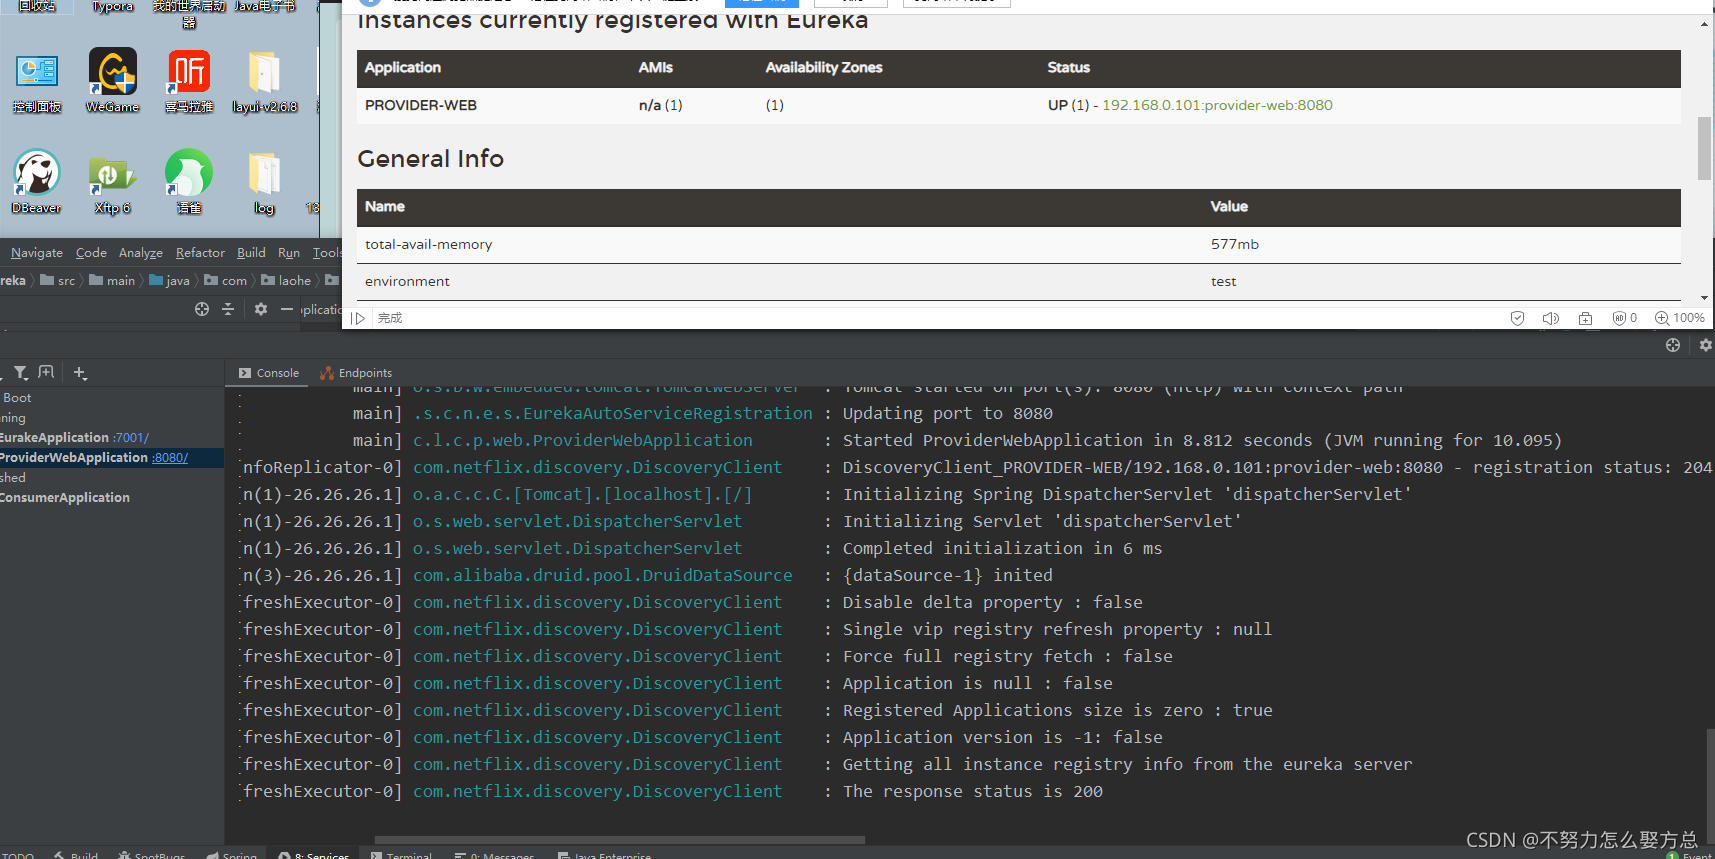Open the Spring tool window tab
Image resolution: width=1715 pixels, height=859 pixels.
pos(232,855)
